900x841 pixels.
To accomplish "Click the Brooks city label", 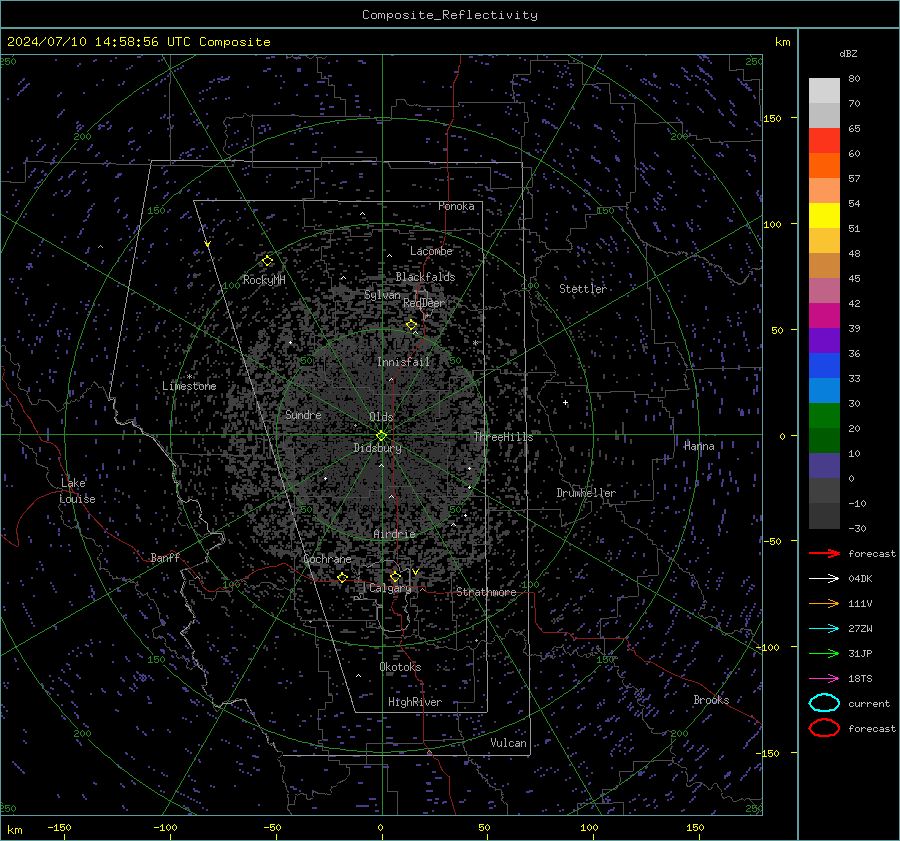I will [711, 700].
